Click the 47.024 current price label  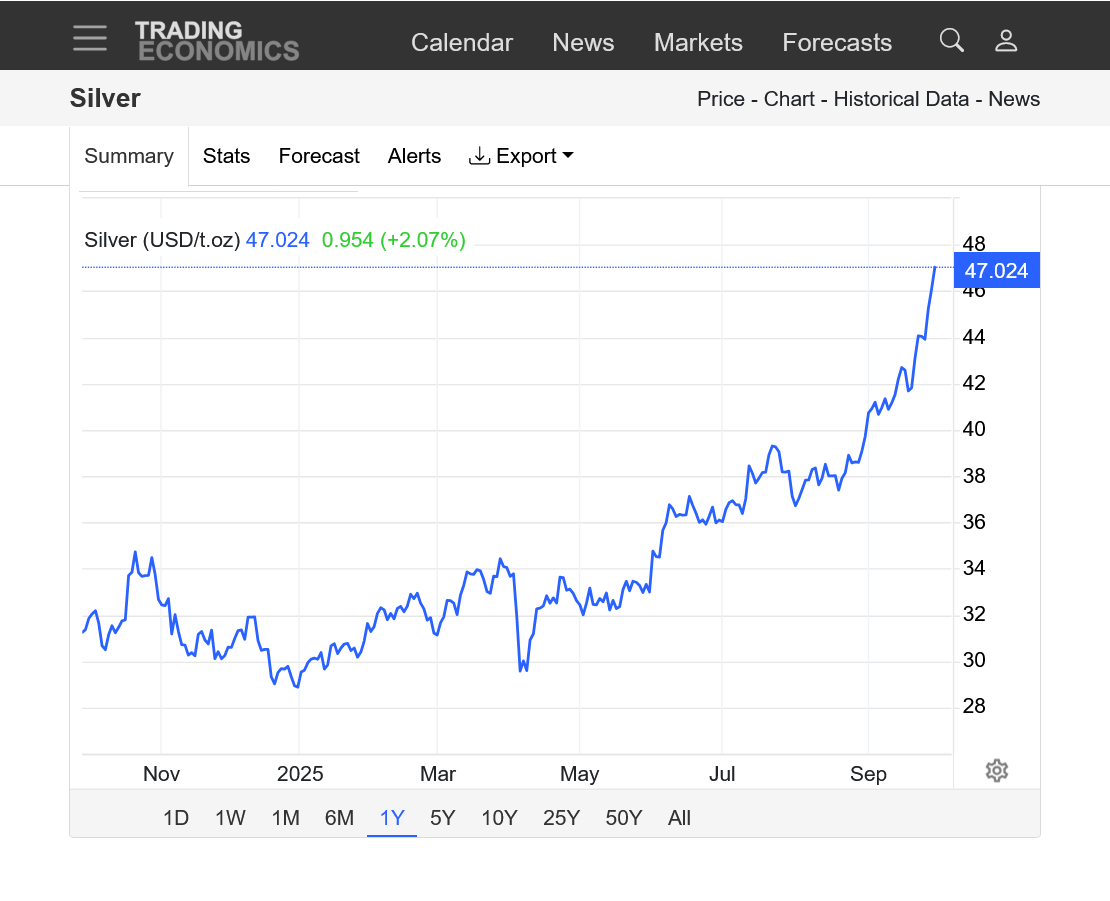pos(996,271)
